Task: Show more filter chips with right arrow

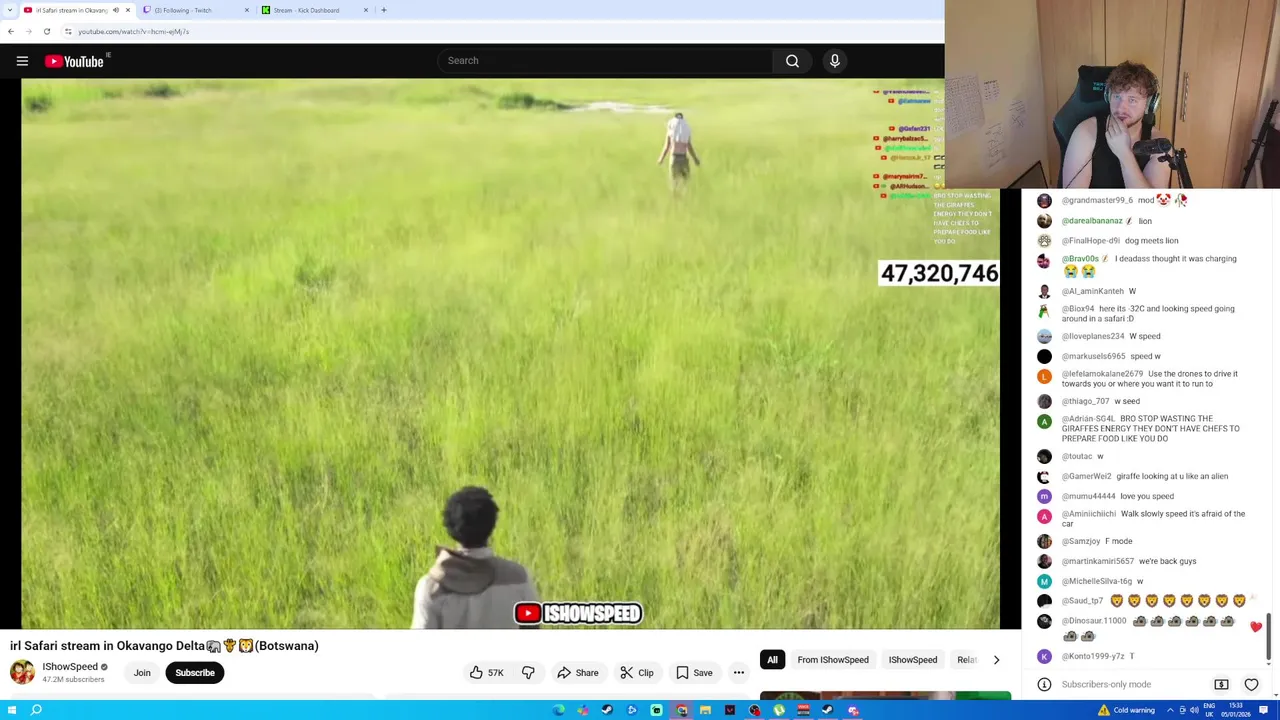Action: pyautogui.click(x=996, y=660)
